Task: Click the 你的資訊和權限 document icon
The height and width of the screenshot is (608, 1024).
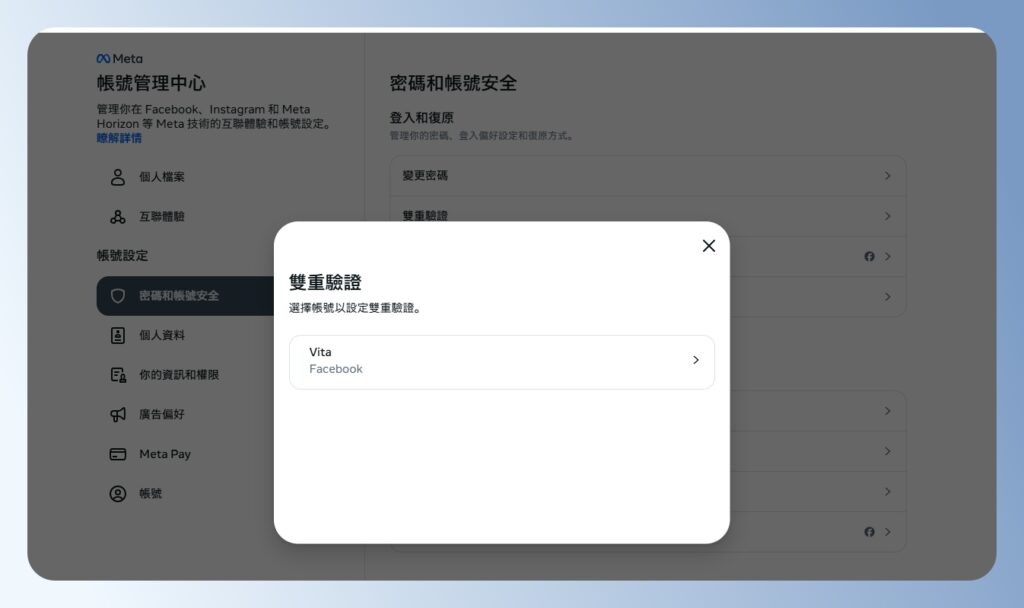Action: pyautogui.click(x=117, y=374)
